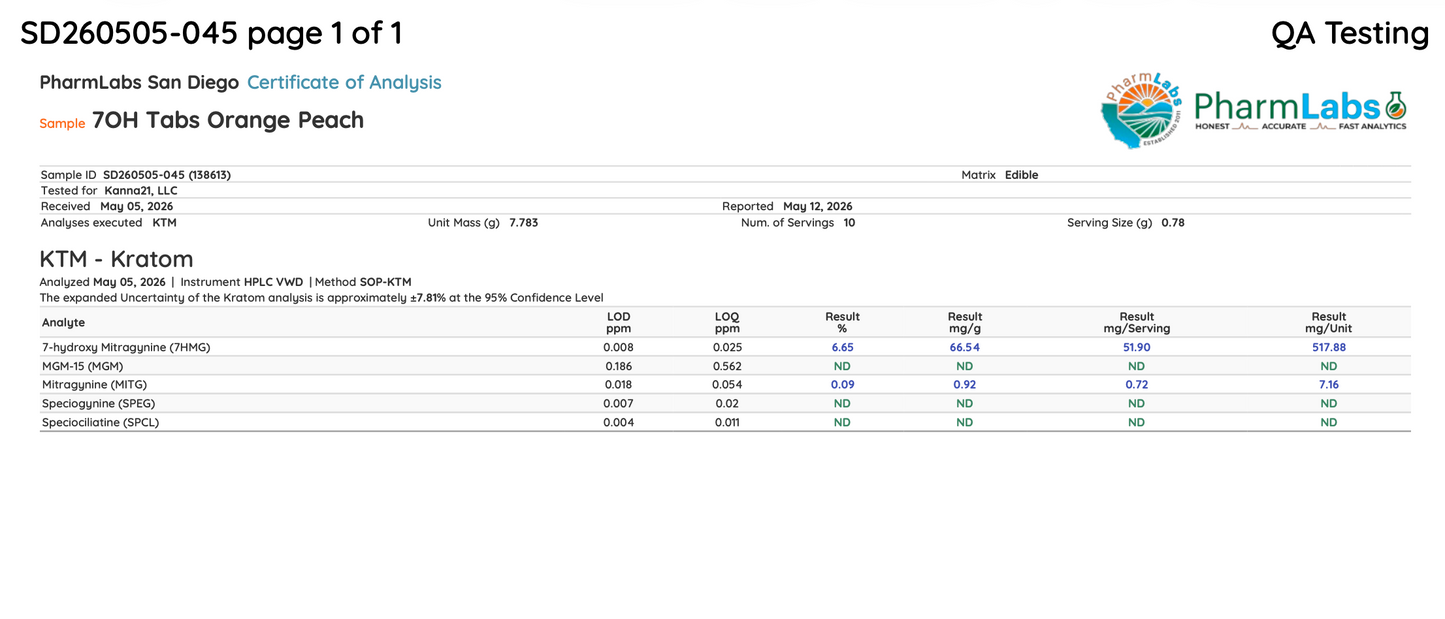Click the Speciociliatine (SPCL) row label
This screenshot has height=619, width=1445.
pos(100,423)
